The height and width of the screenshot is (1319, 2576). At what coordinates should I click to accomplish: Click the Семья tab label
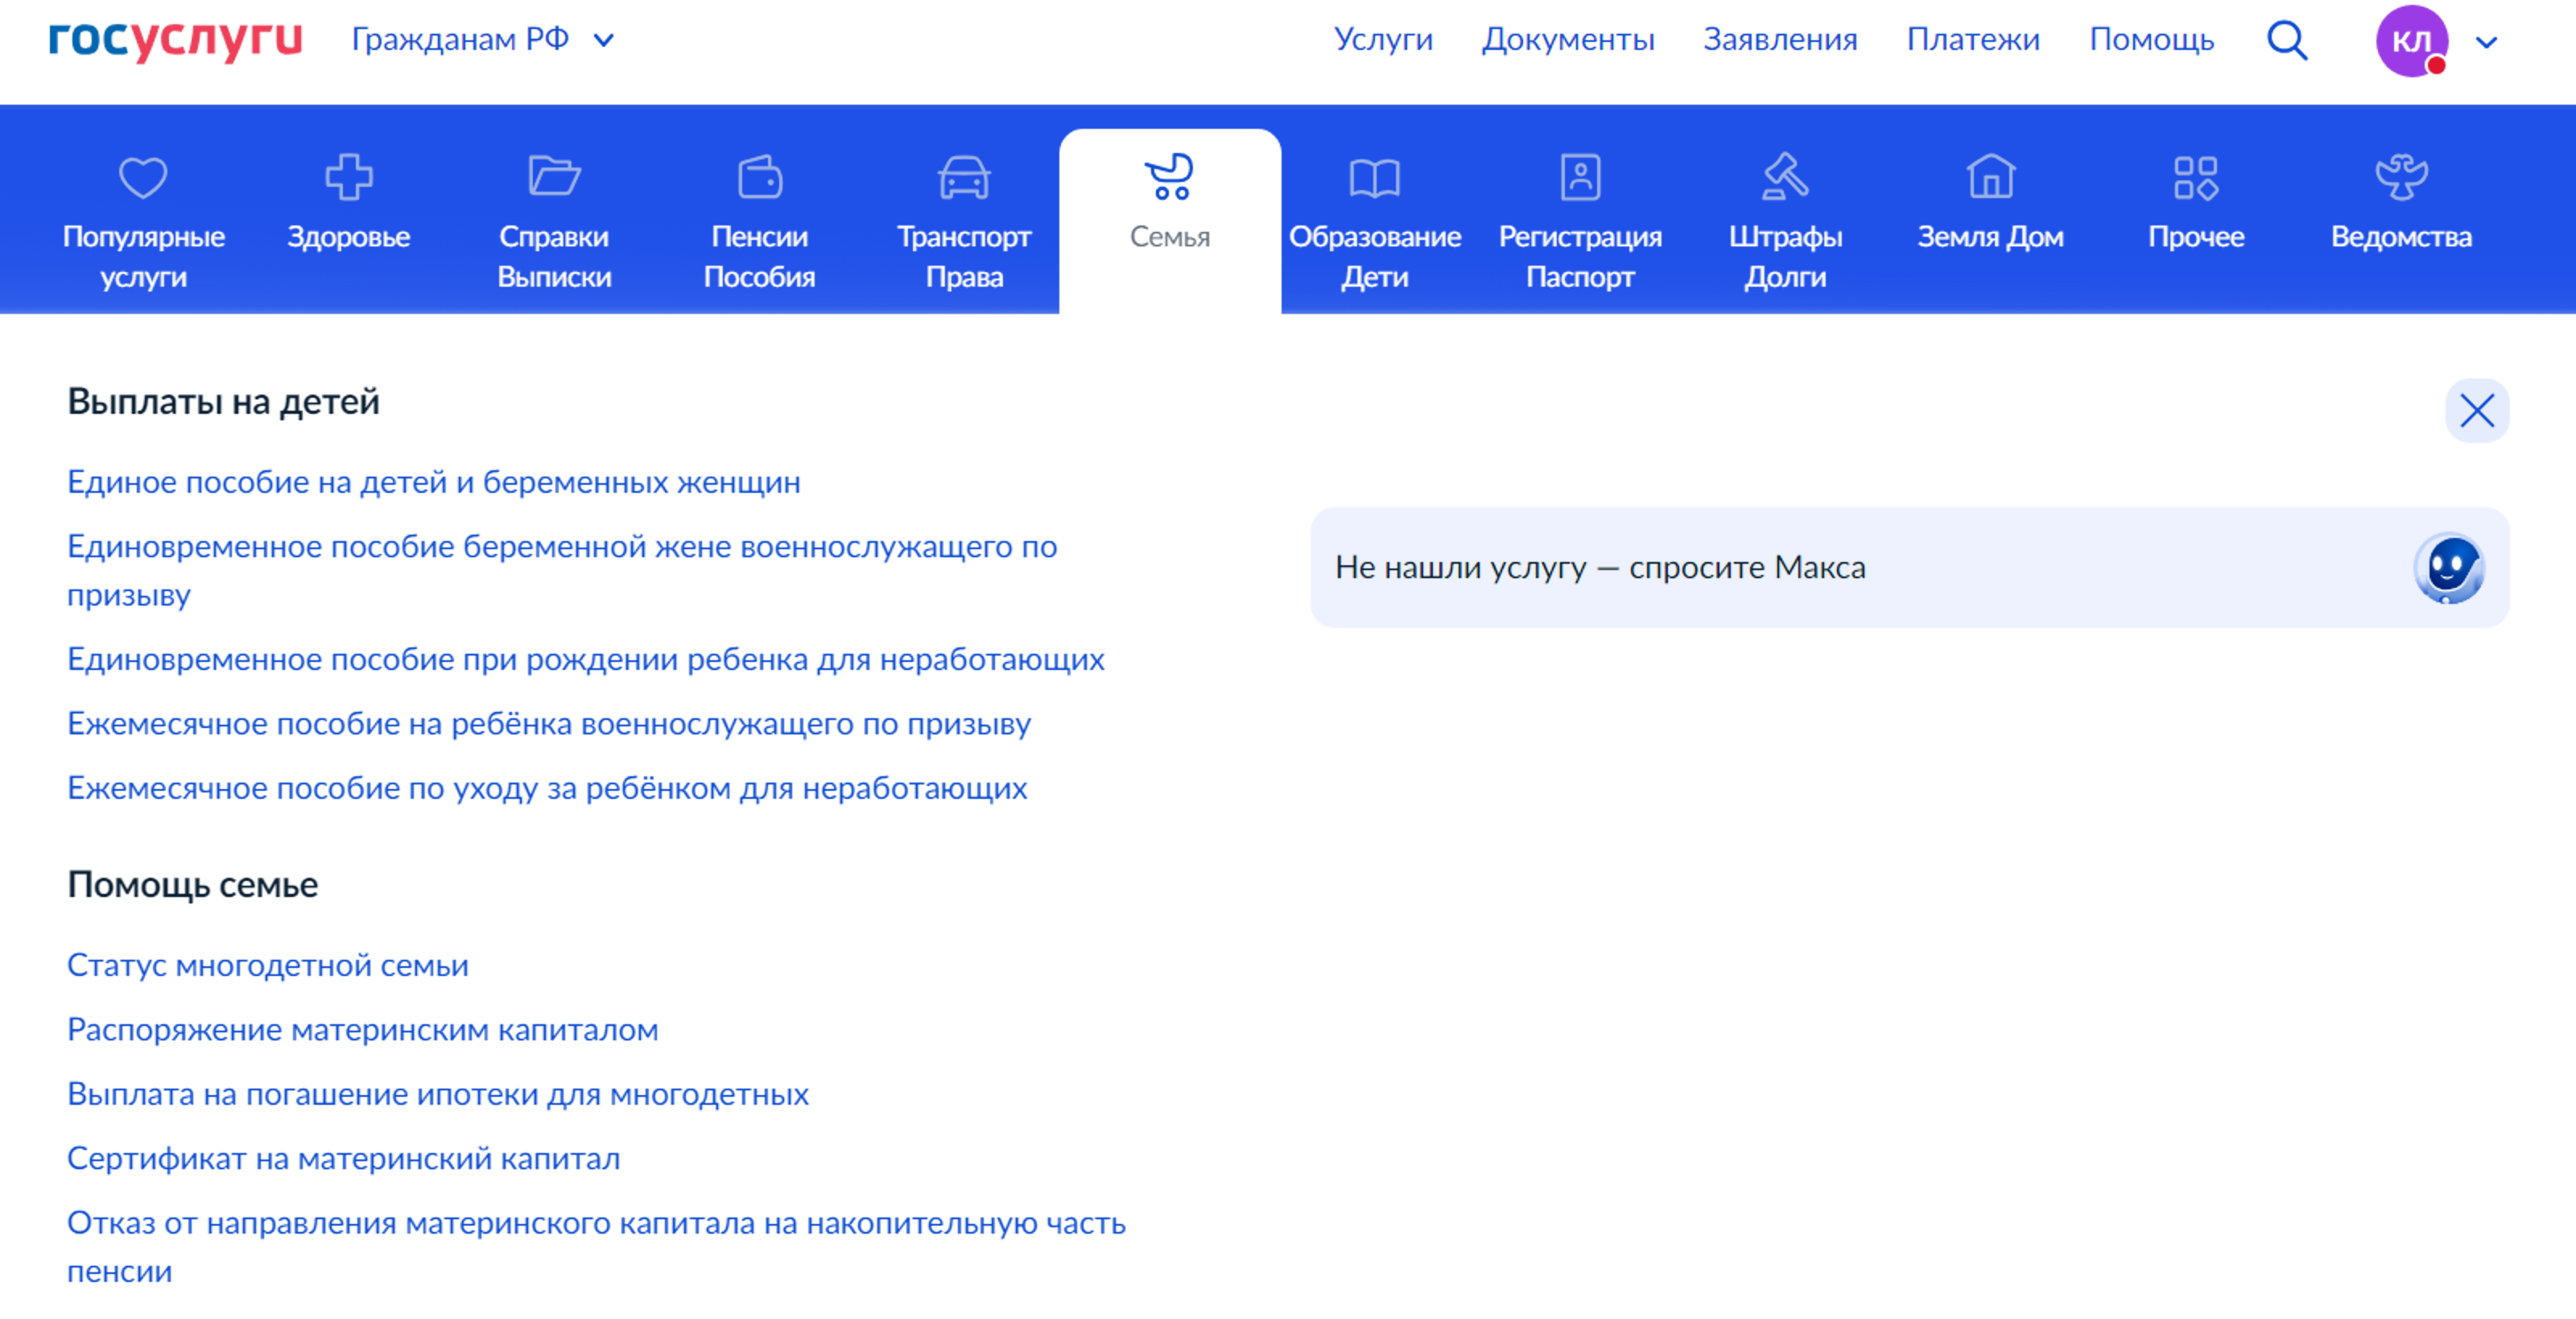[1169, 237]
